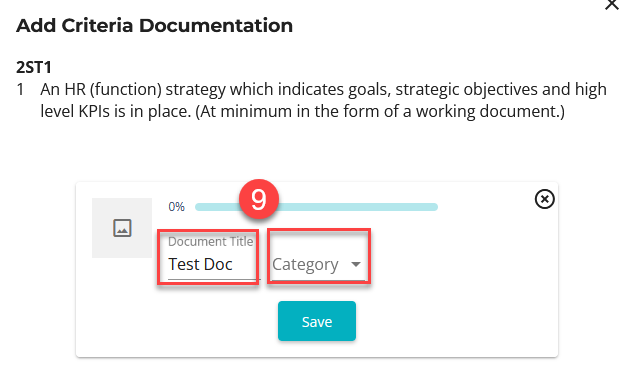
Task: Remove the upload with the circled X icon
Action: [544, 199]
